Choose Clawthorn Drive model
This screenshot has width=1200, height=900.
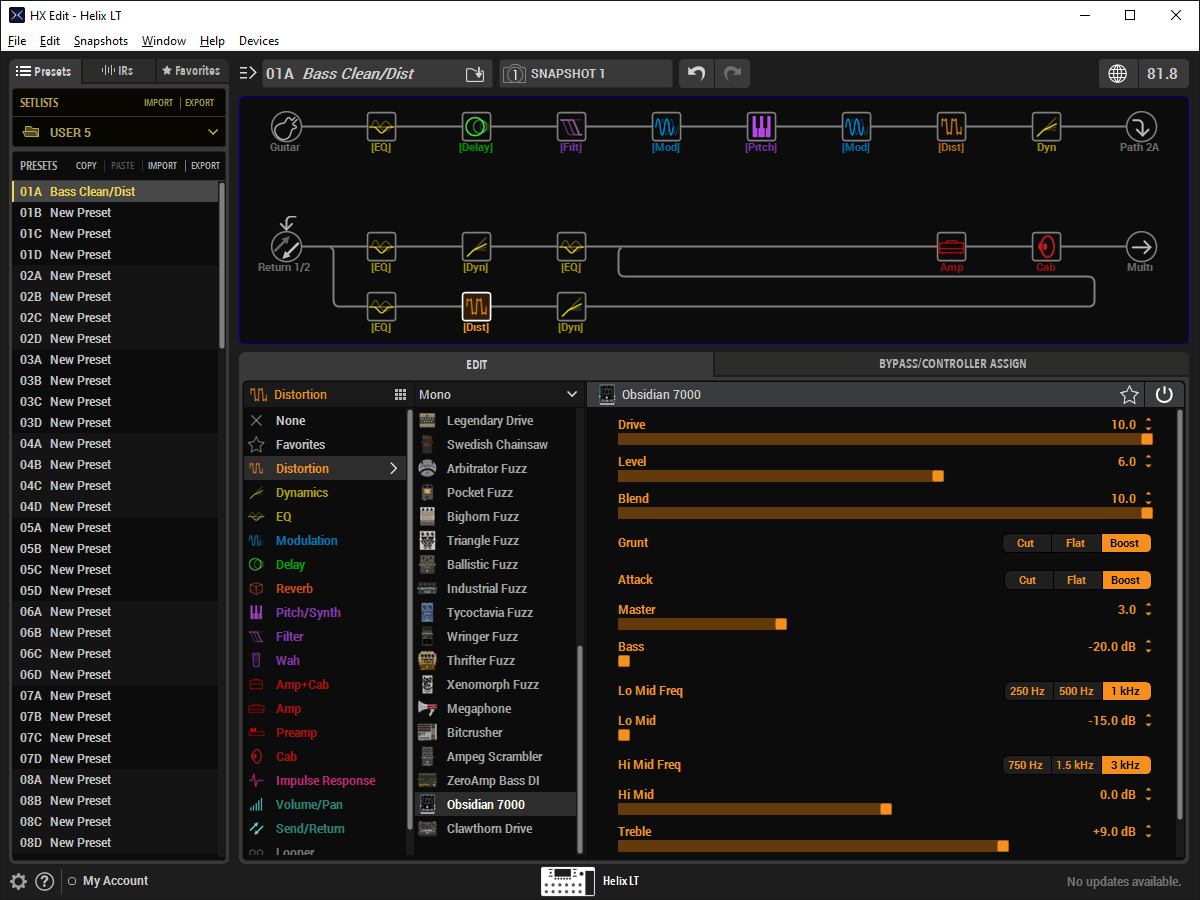tap(496, 829)
